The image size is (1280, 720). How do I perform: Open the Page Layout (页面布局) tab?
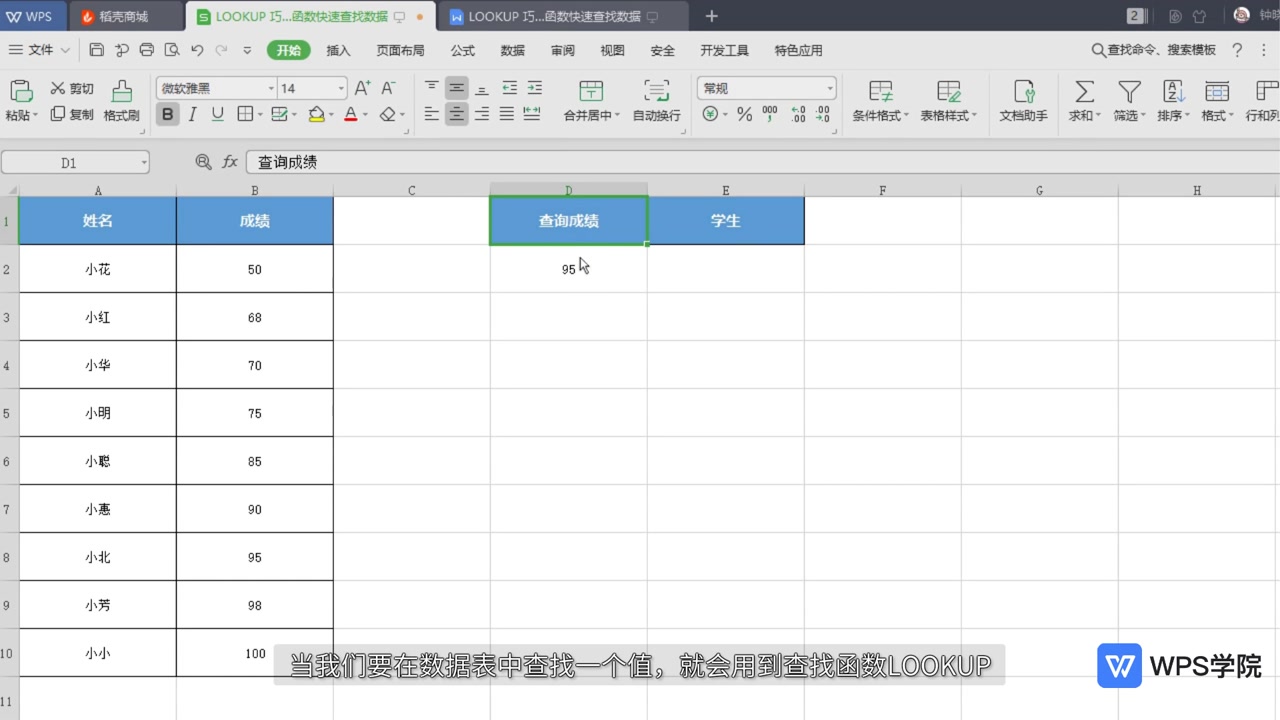(400, 50)
